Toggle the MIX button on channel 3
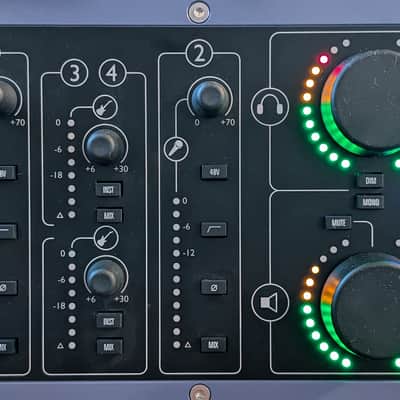Image resolution: width=400 pixels, height=400 pixels. pos(109,215)
